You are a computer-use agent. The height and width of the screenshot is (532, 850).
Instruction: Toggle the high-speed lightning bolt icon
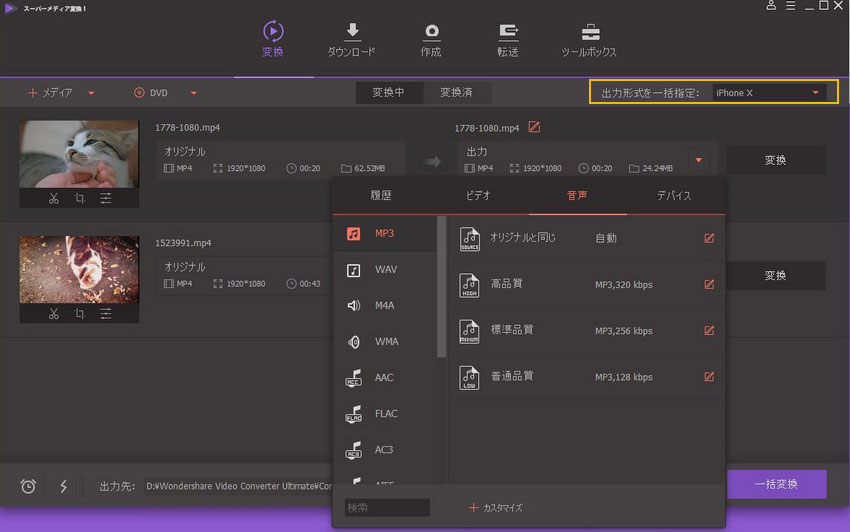(63, 486)
